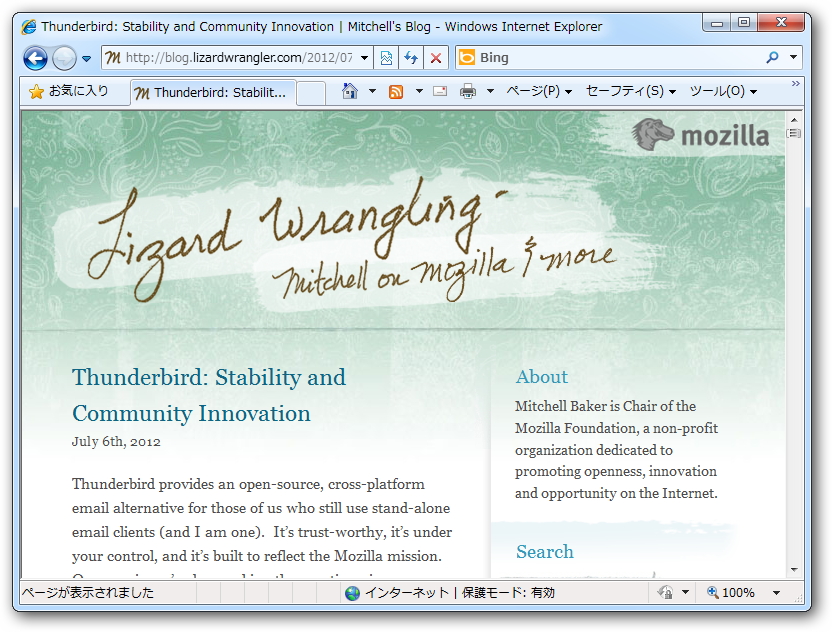
Task: Toggle Compatibility View in the address bar
Action: click(385, 58)
